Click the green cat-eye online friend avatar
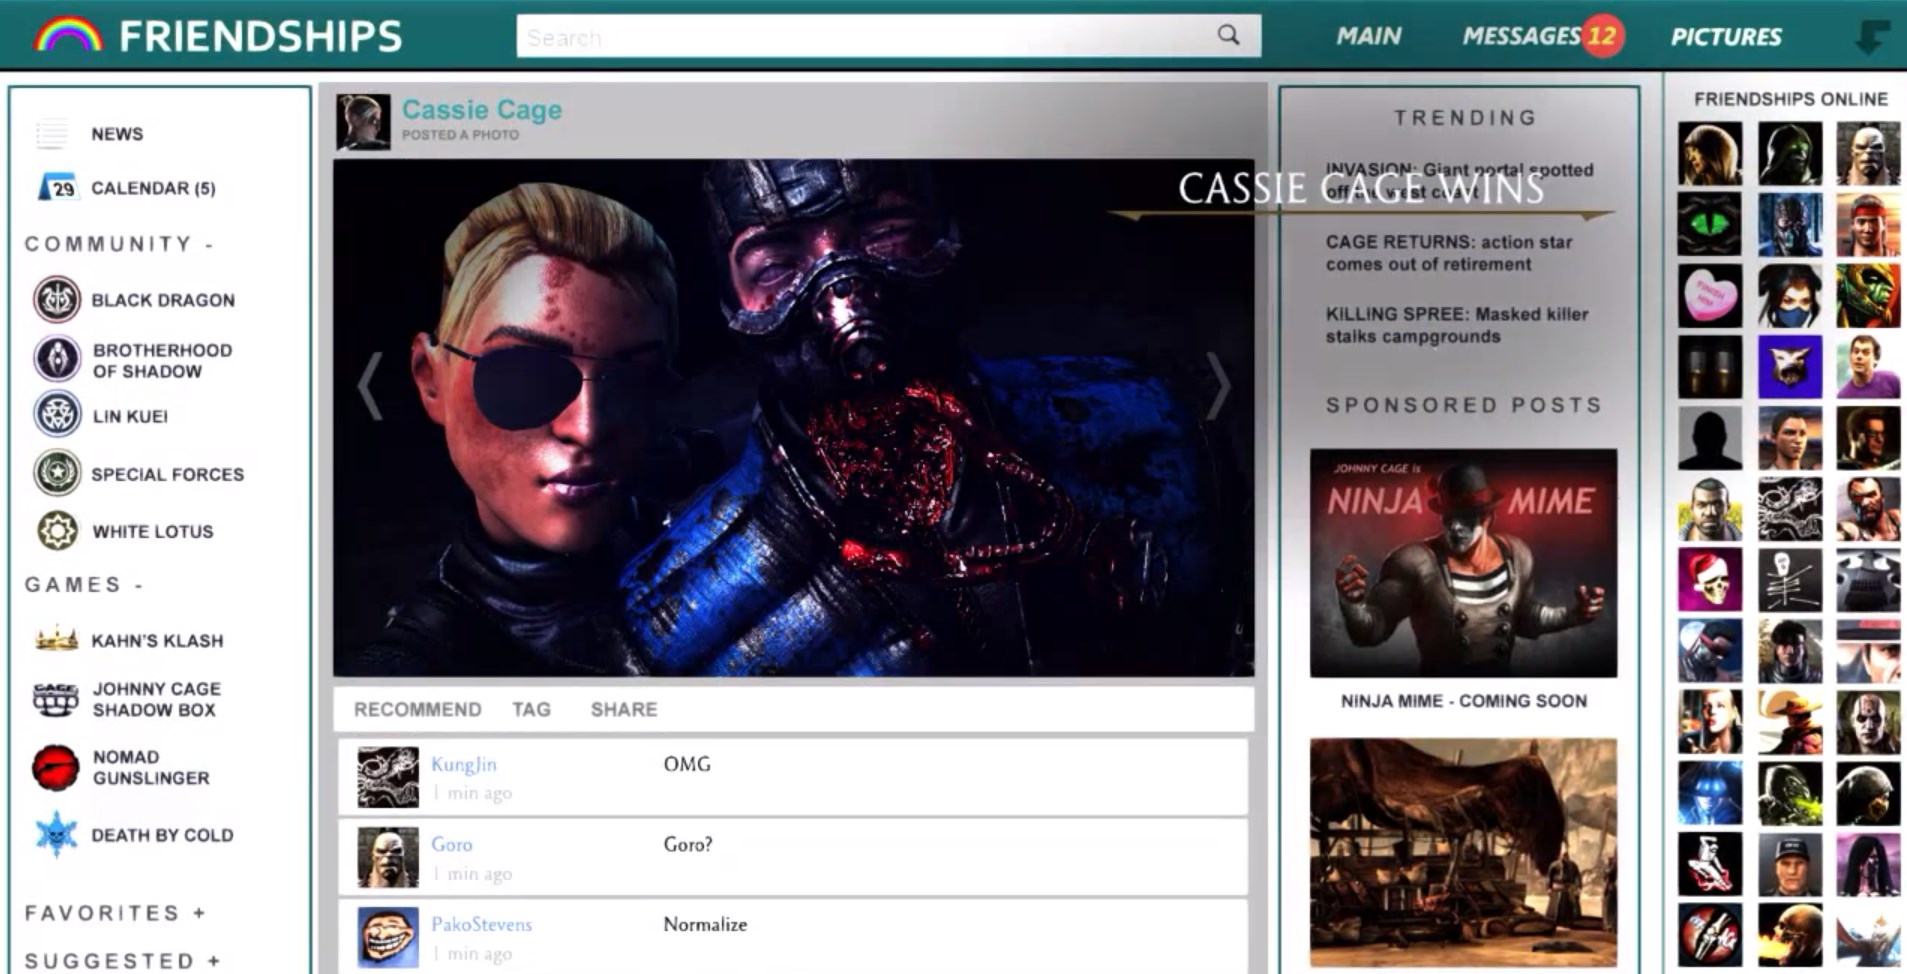 tap(1709, 224)
